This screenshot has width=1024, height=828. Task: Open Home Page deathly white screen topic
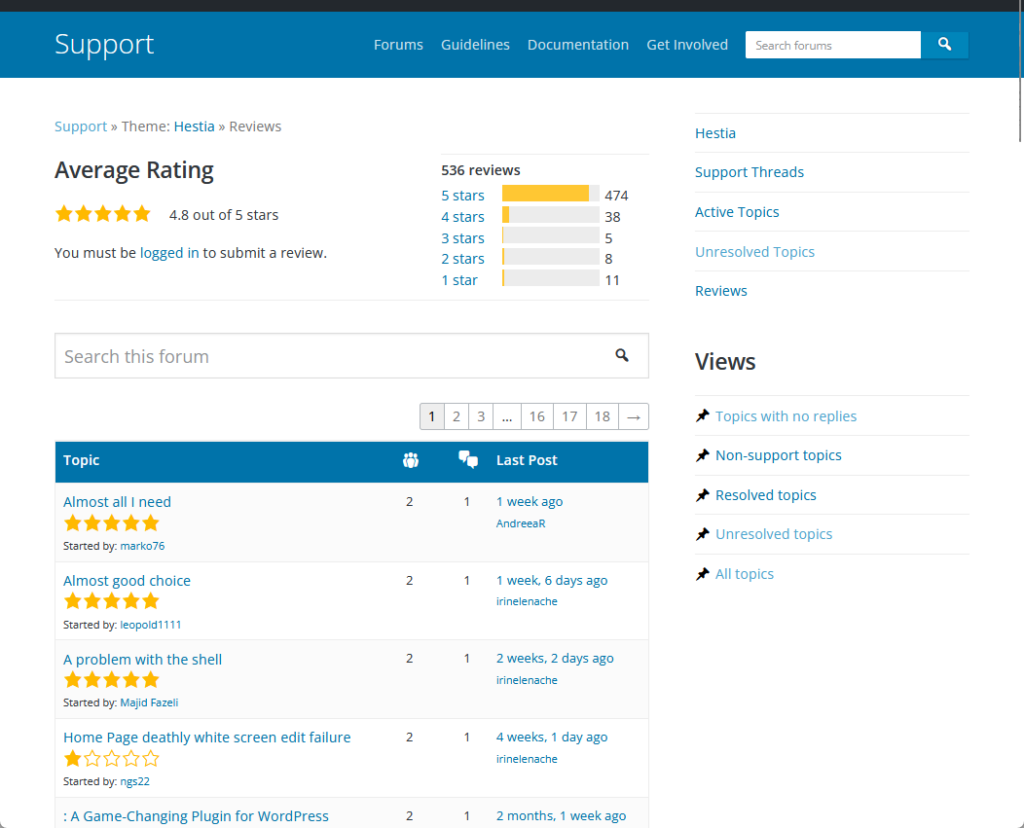coord(207,738)
